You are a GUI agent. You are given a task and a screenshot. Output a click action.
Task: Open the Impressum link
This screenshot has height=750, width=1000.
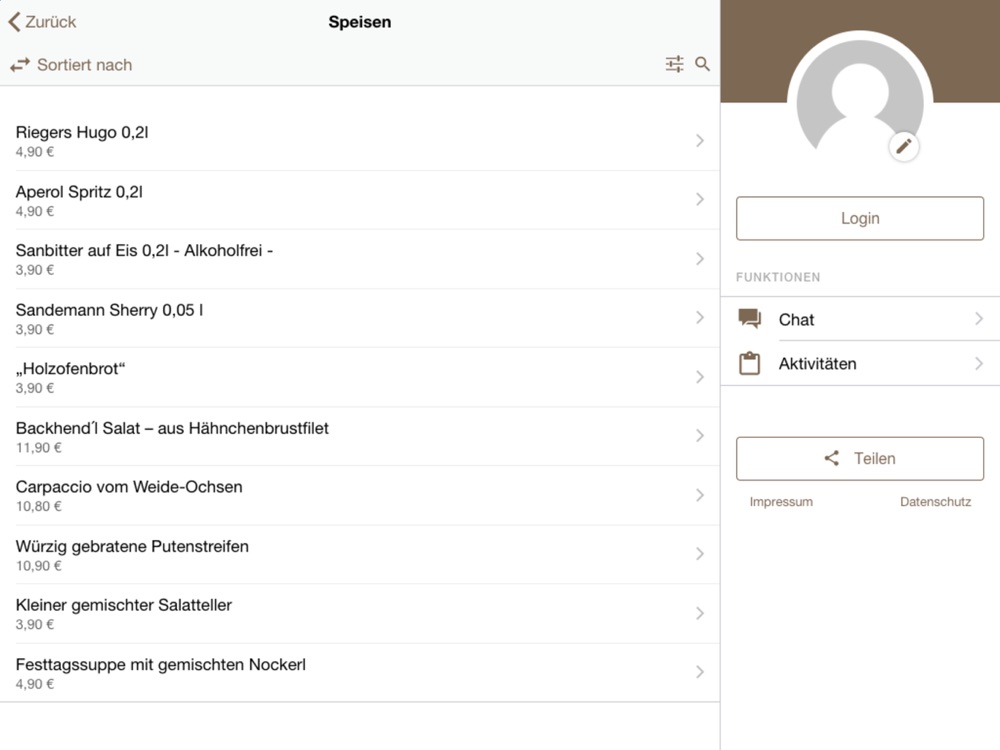pyautogui.click(x=781, y=502)
